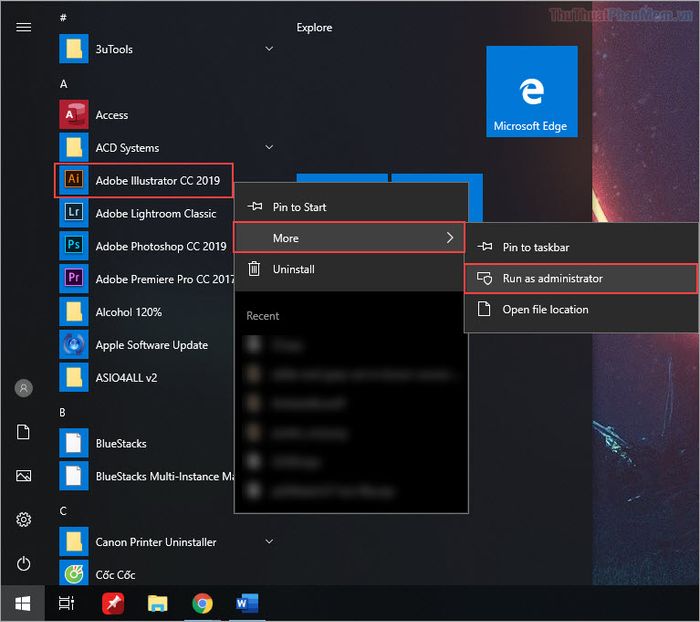Expand the ACD Systems folder chevron
The height and width of the screenshot is (622, 700).
click(x=269, y=147)
